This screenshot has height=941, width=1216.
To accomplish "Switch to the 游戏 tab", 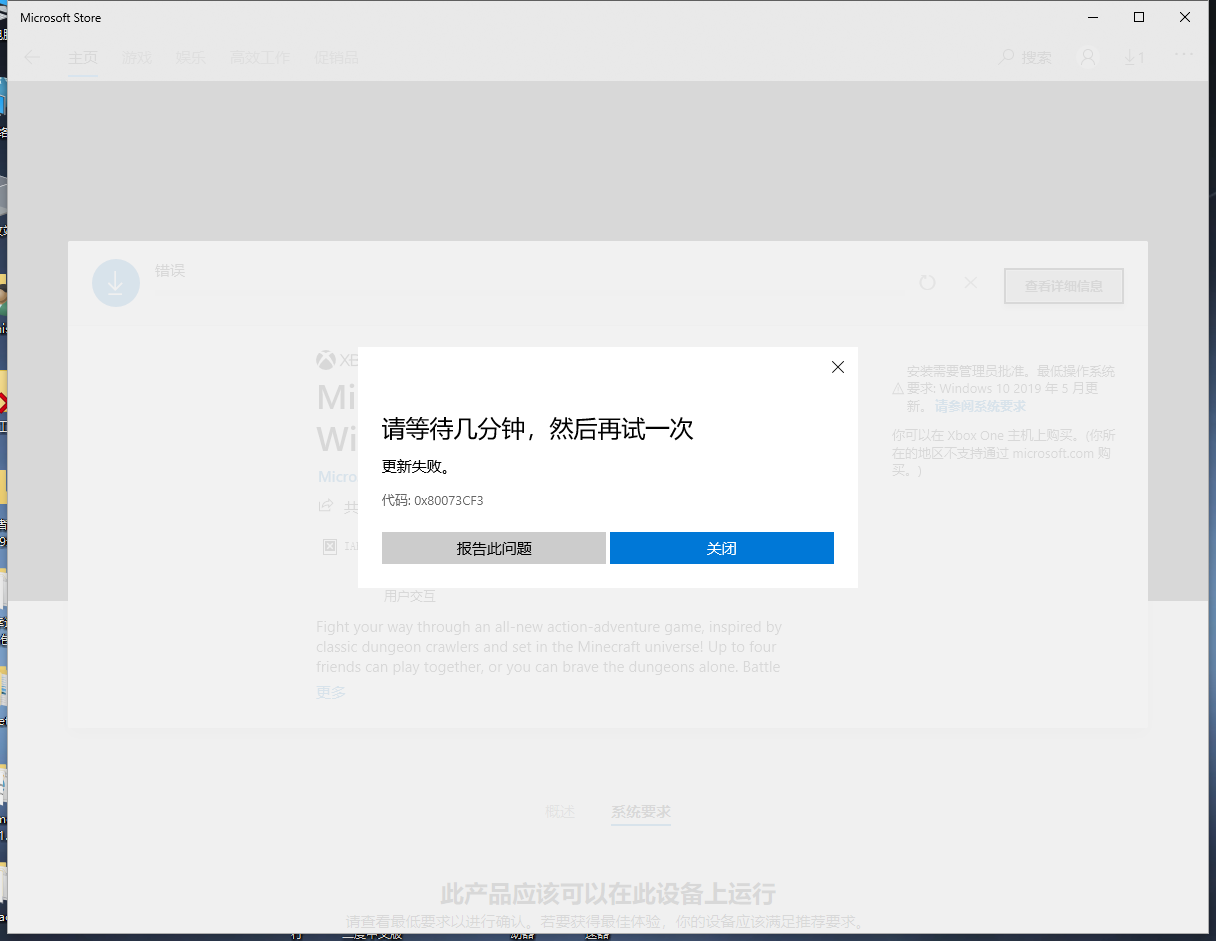I will [x=137, y=57].
